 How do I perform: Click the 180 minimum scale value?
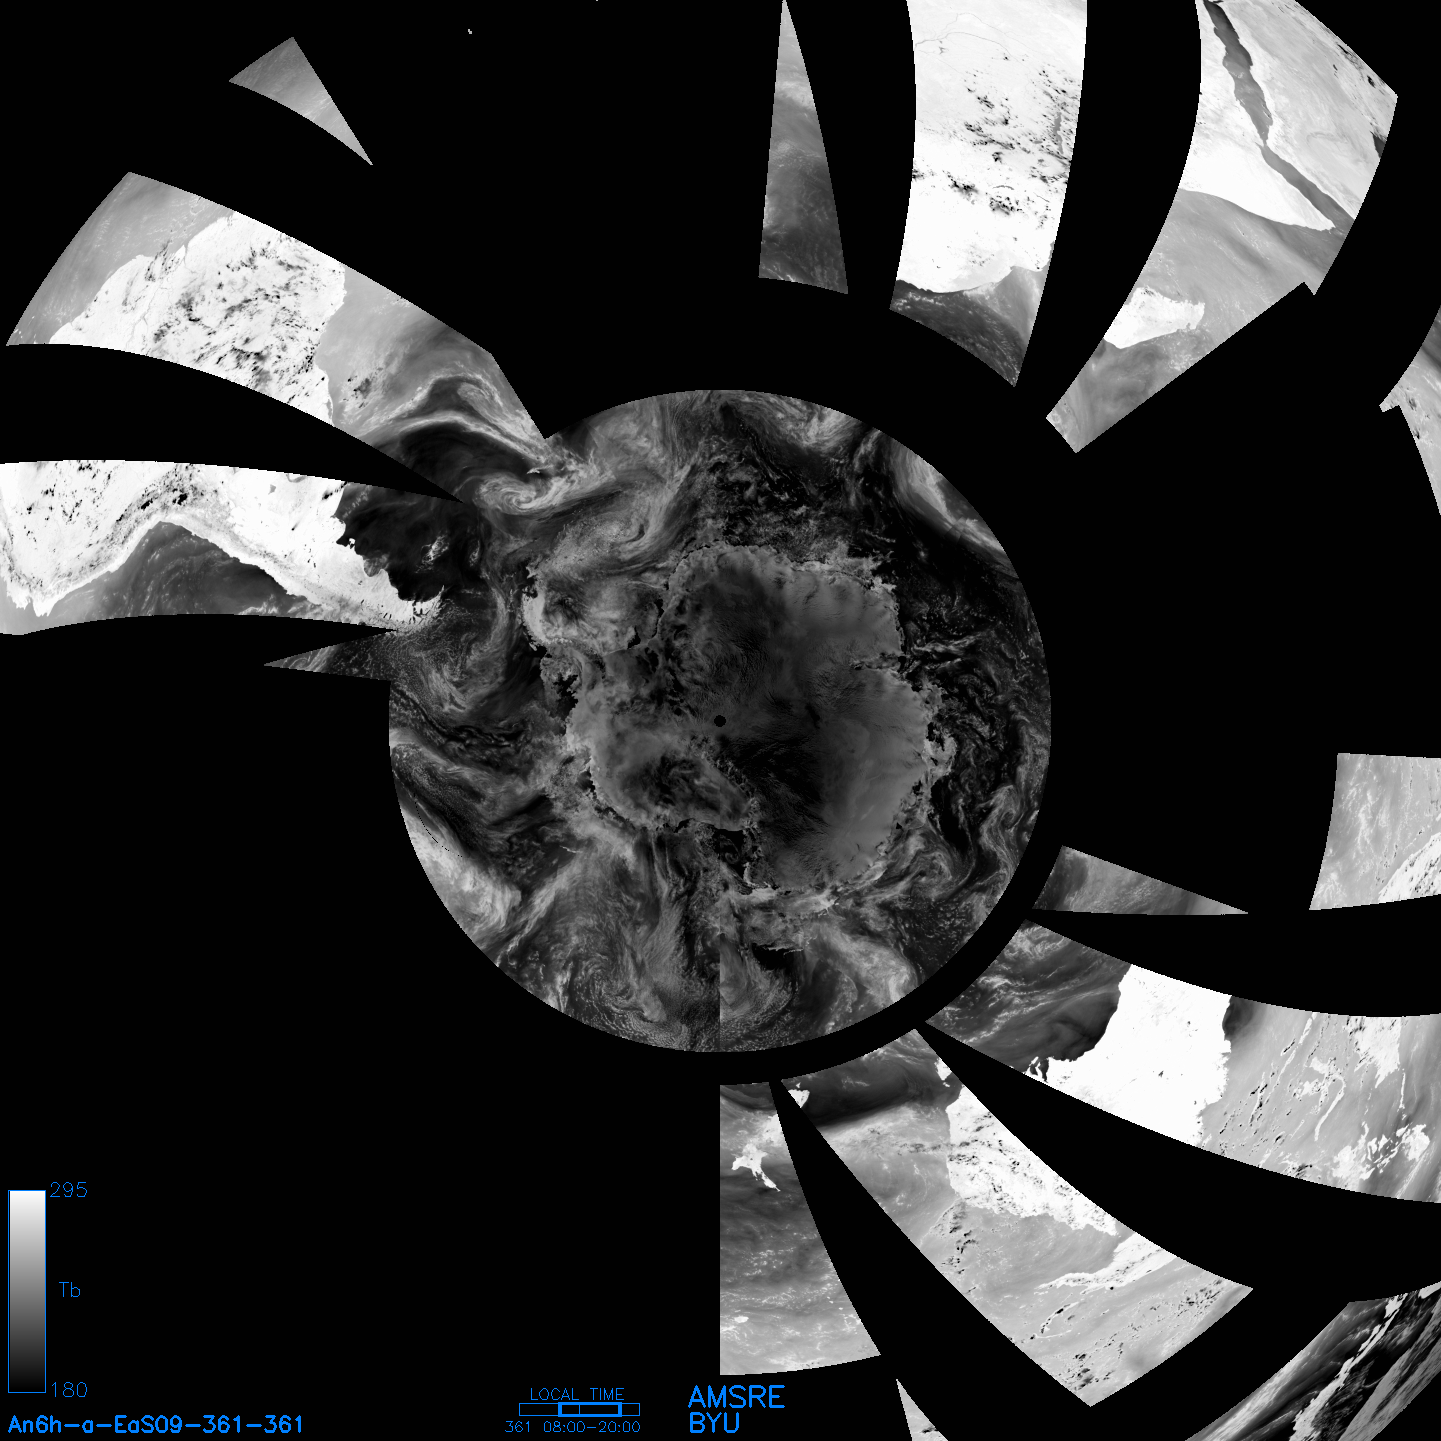69,1390
